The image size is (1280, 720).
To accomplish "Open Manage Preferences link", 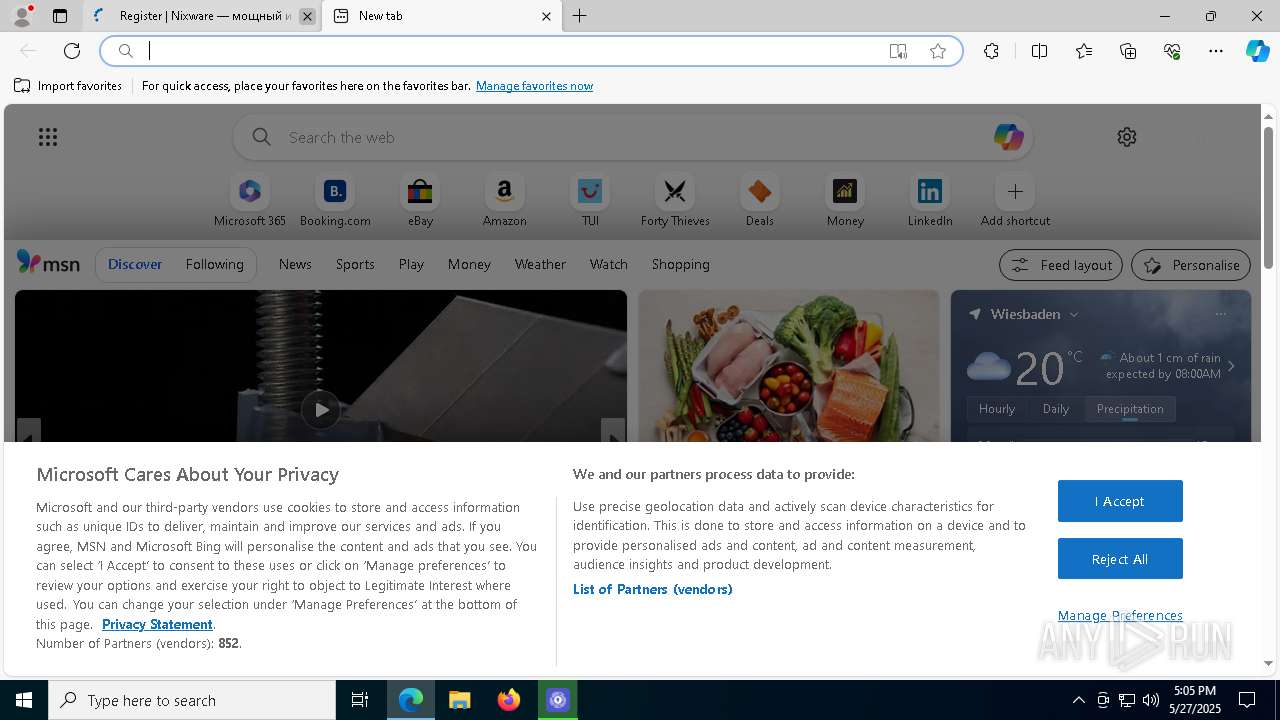I will (1120, 615).
